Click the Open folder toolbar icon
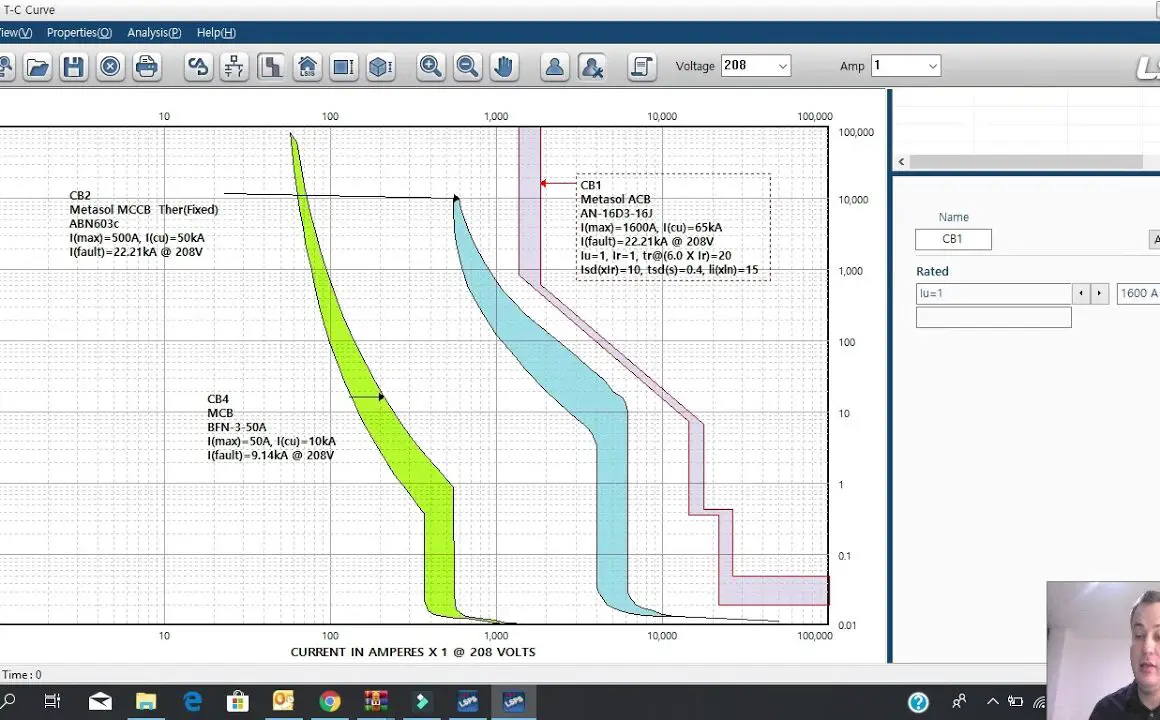 [x=37, y=67]
